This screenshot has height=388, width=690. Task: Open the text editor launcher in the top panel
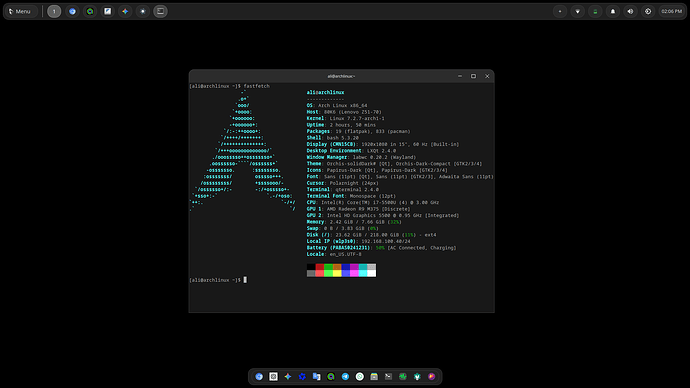click(x=107, y=11)
